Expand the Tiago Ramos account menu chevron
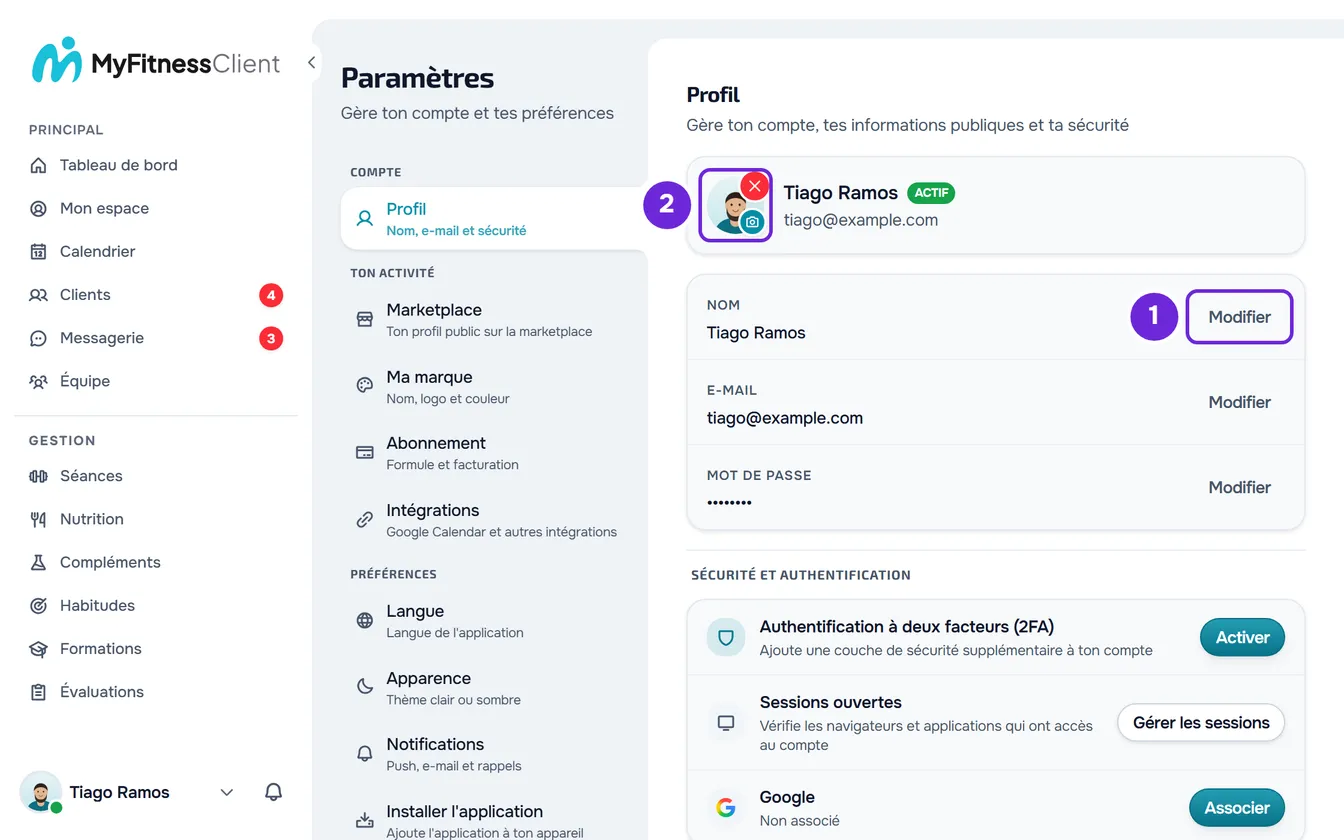Screen dimensions: 1344x840 pos(227,792)
